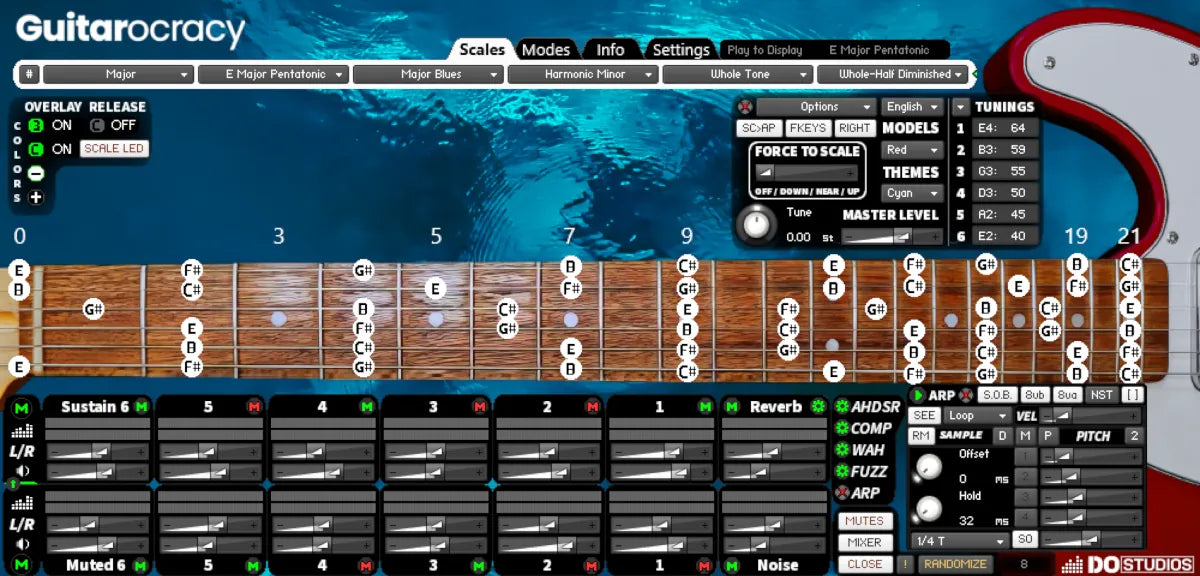Image resolution: width=1200 pixels, height=576 pixels.
Task: Click the ARP VEL slider
Action: tap(1091, 415)
